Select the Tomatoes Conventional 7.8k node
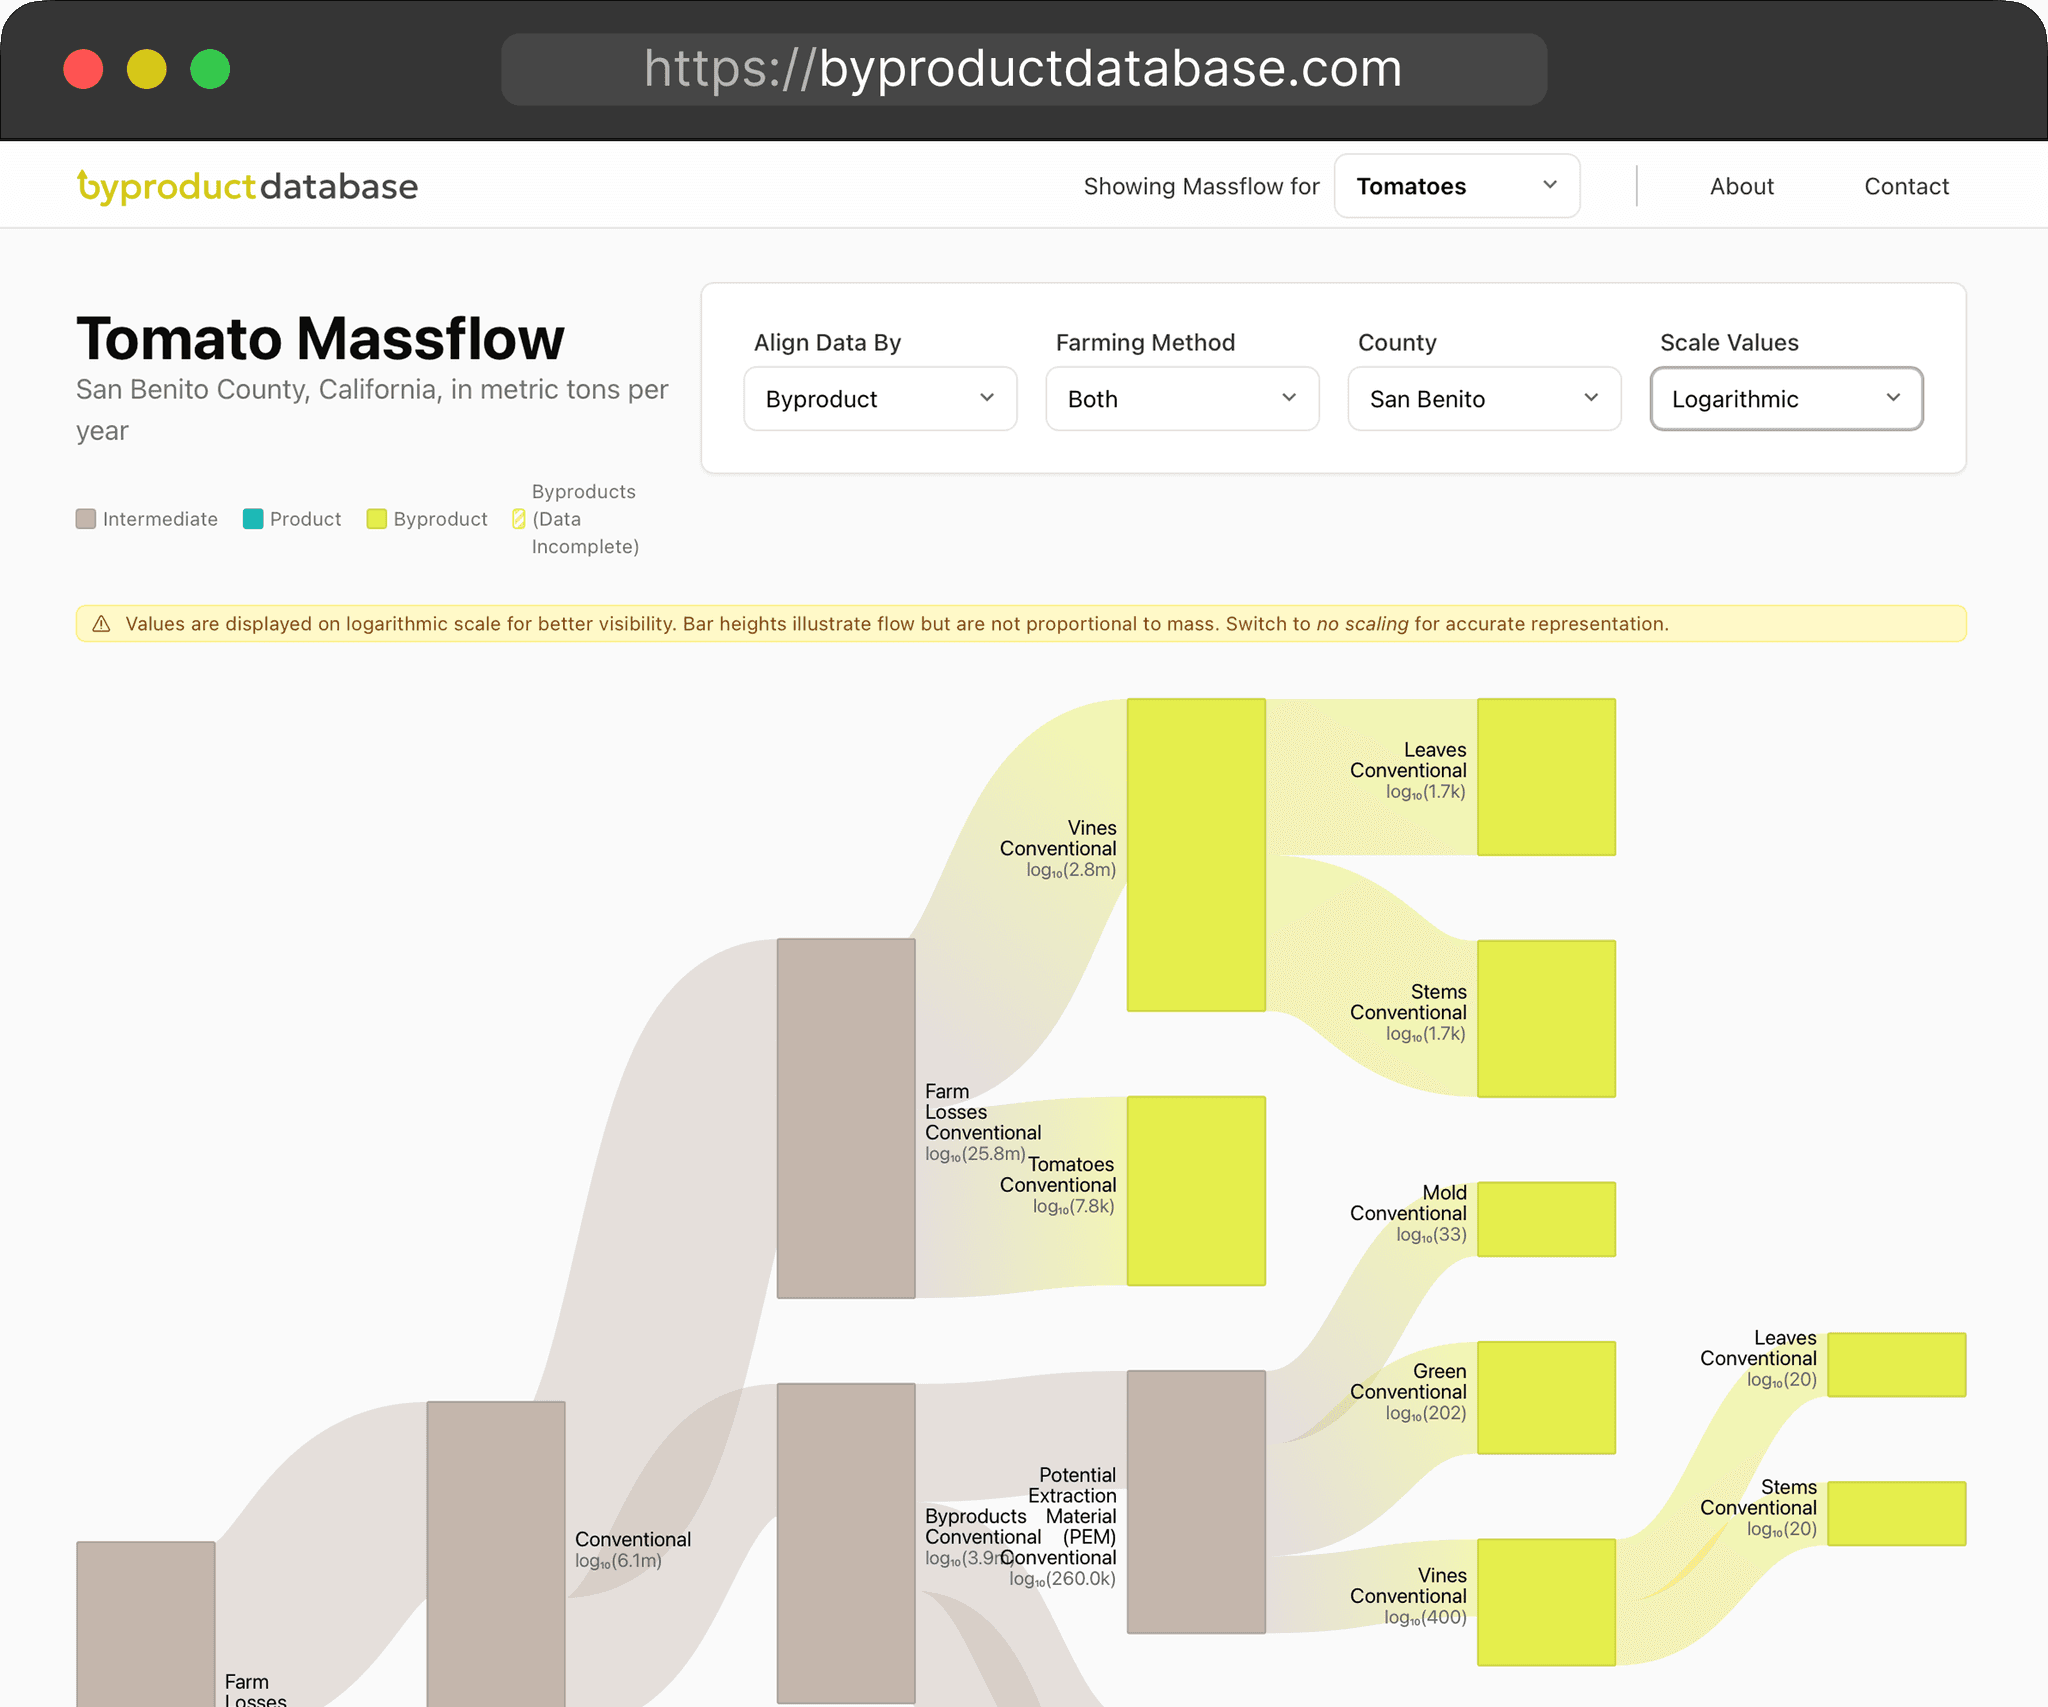Image resolution: width=2048 pixels, height=1707 pixels. (x=1196, y=1191)
